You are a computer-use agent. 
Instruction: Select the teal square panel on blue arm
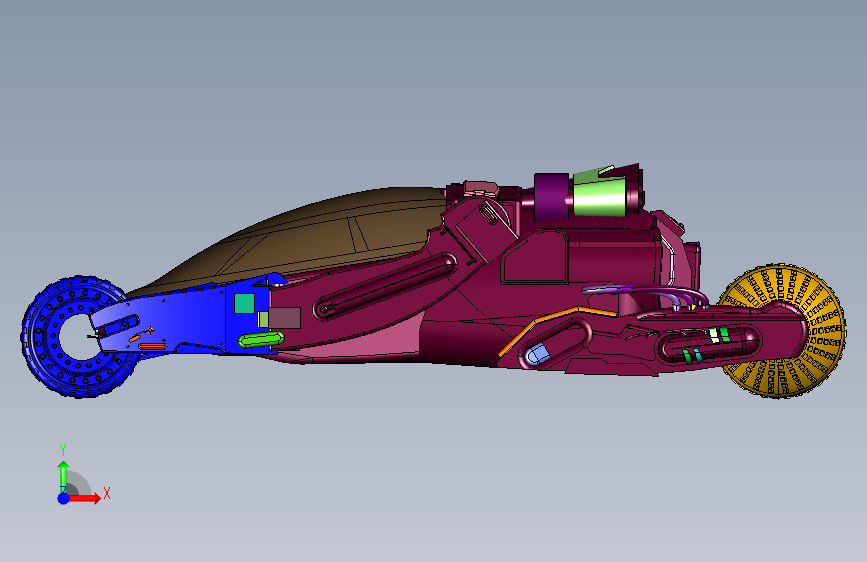244,304
